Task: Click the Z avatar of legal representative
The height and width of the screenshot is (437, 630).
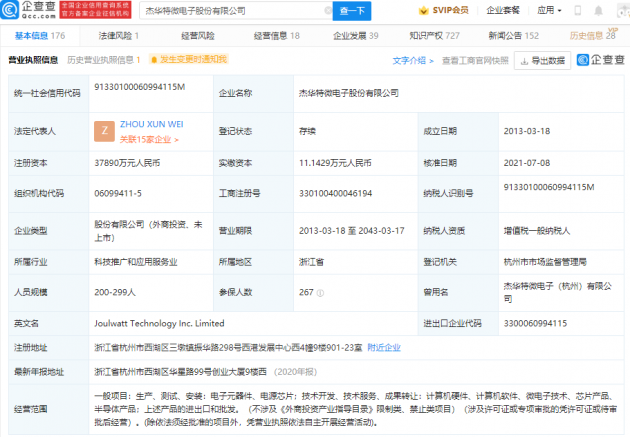Action: [x=104, y=131]
